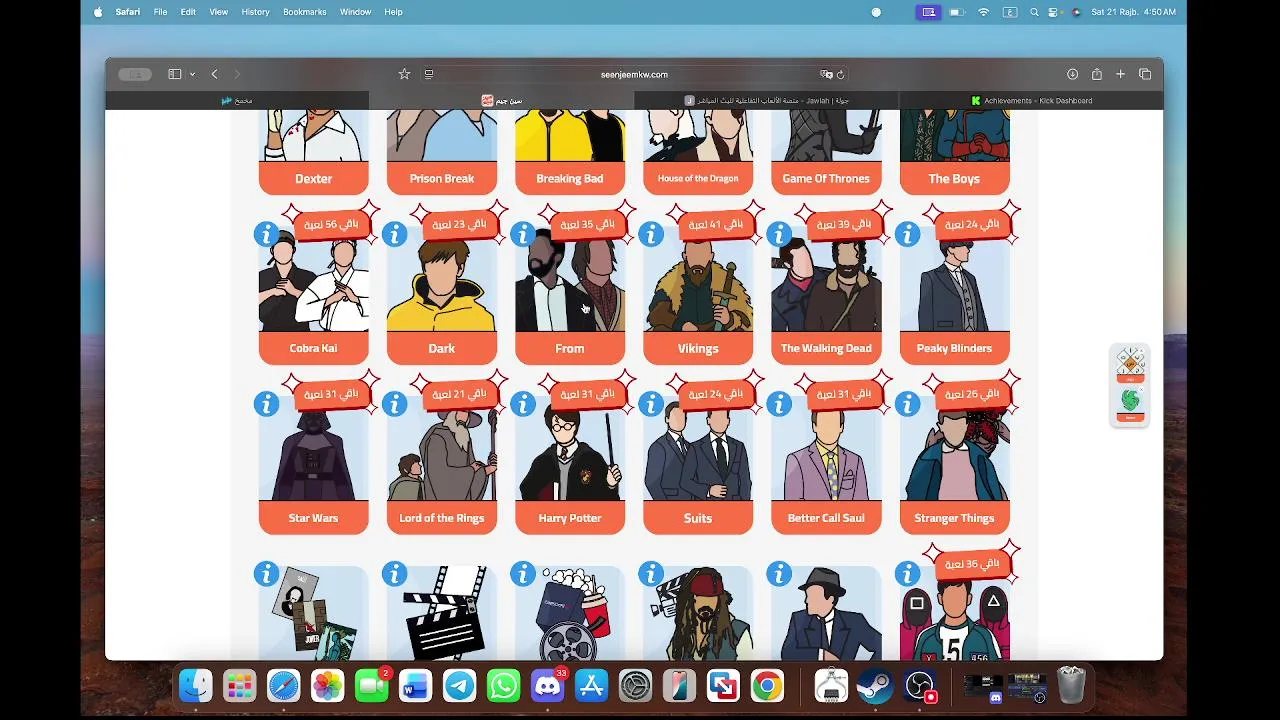This screenshot has width=1280, height=720.
Task: Open info icon for From card
Action: pos(522,234)
